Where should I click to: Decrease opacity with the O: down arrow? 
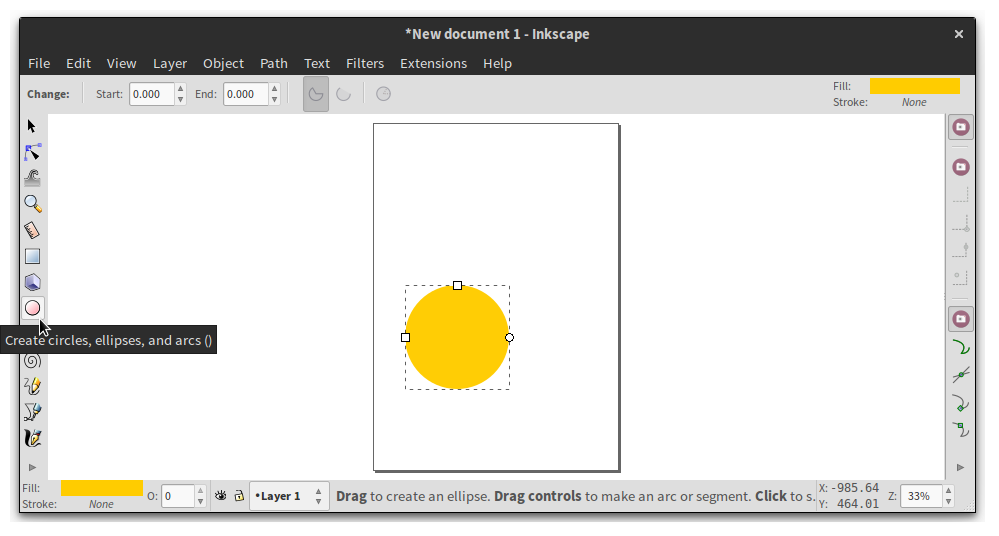[200, 502]
